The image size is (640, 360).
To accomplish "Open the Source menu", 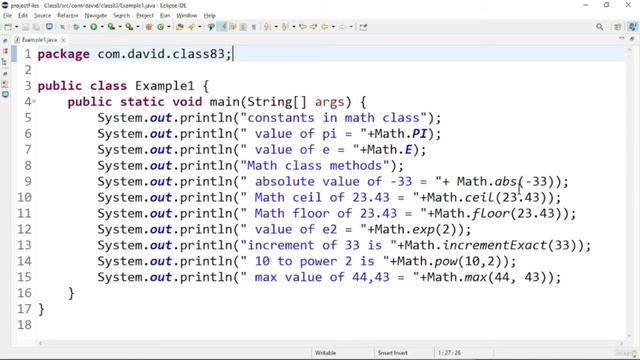I will coord(42,16).
